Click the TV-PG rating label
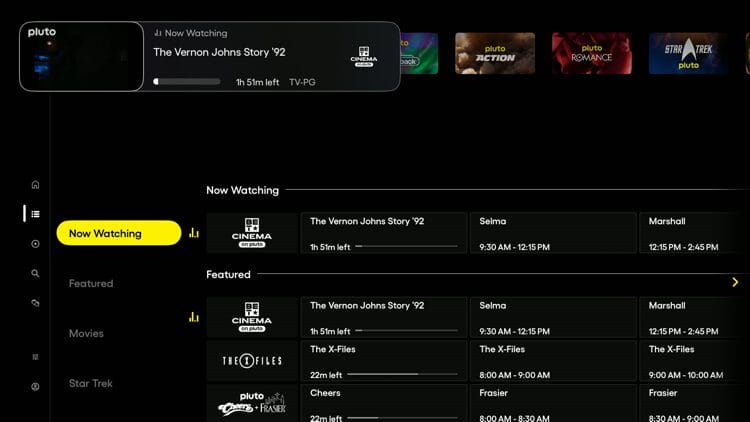The image size is (750, 422). pos(302,82)
